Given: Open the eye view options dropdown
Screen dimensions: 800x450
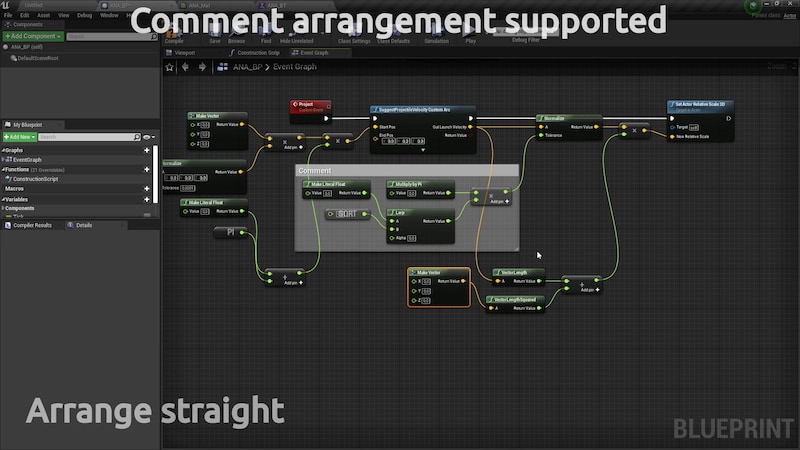Looking at the screenshot, I should 149,137.
